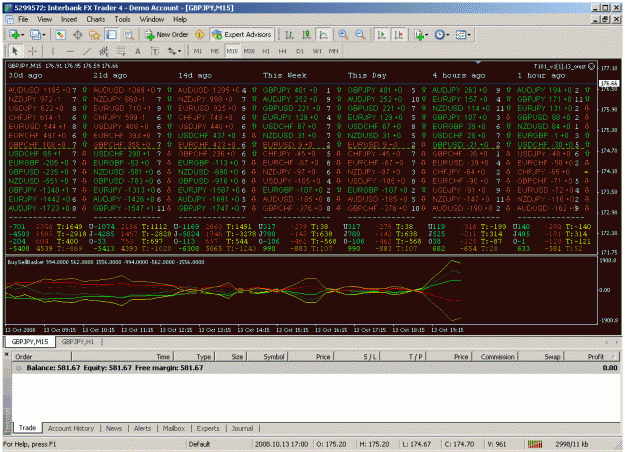
Task: Switch to MN timeframe
Action: (x=333, y=51)
